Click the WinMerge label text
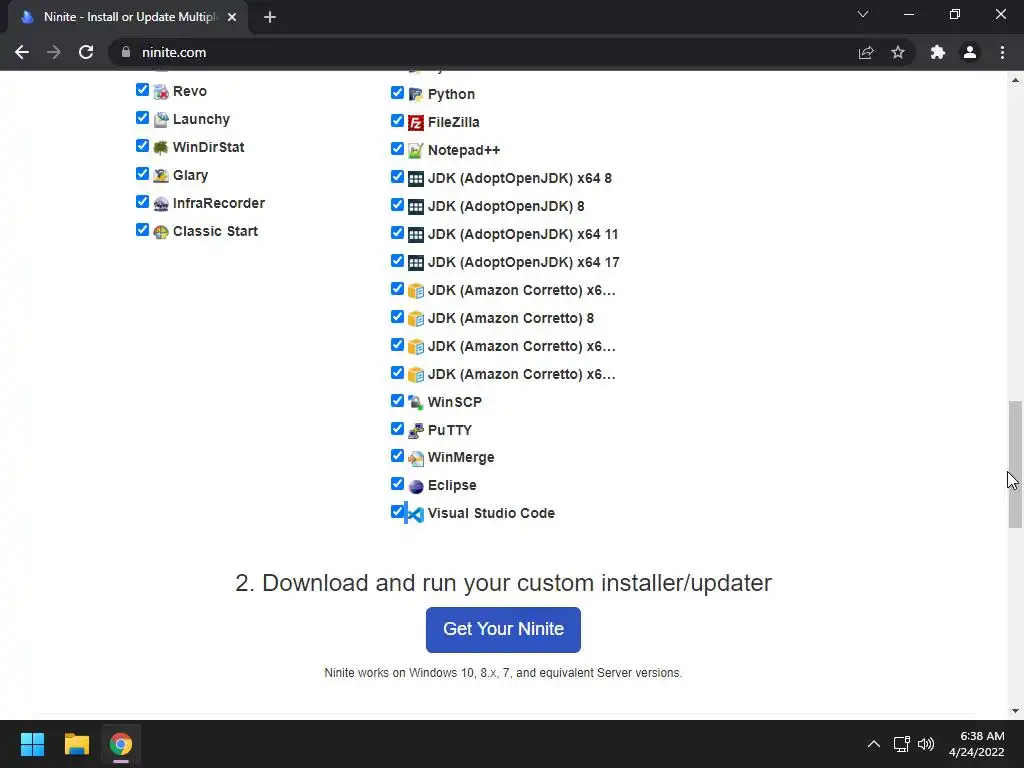Viewport: 1024px width, 768px height. [x=461, y=458]
